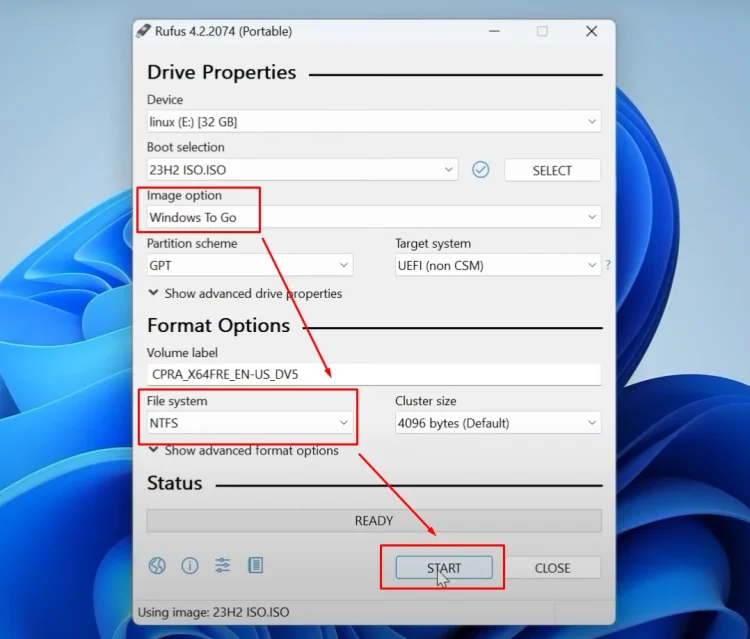Click the Volume label text field
Image resolution: width=750 pixels, height=639 pixels.
373,375
